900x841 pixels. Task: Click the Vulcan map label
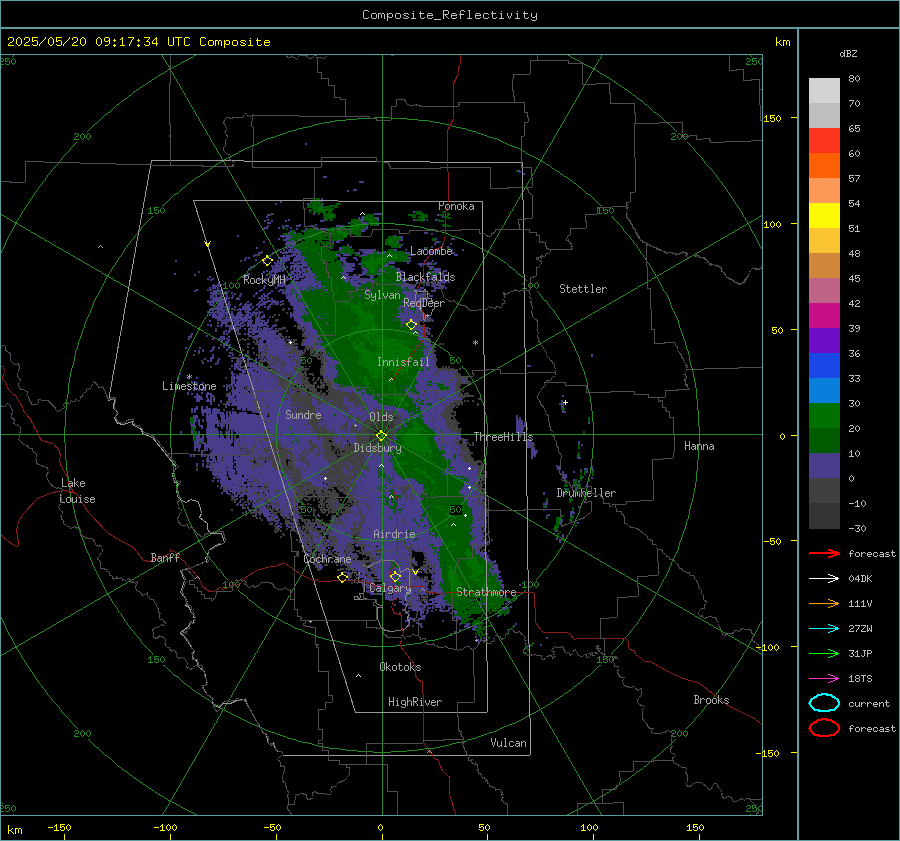tap(508, 743)
